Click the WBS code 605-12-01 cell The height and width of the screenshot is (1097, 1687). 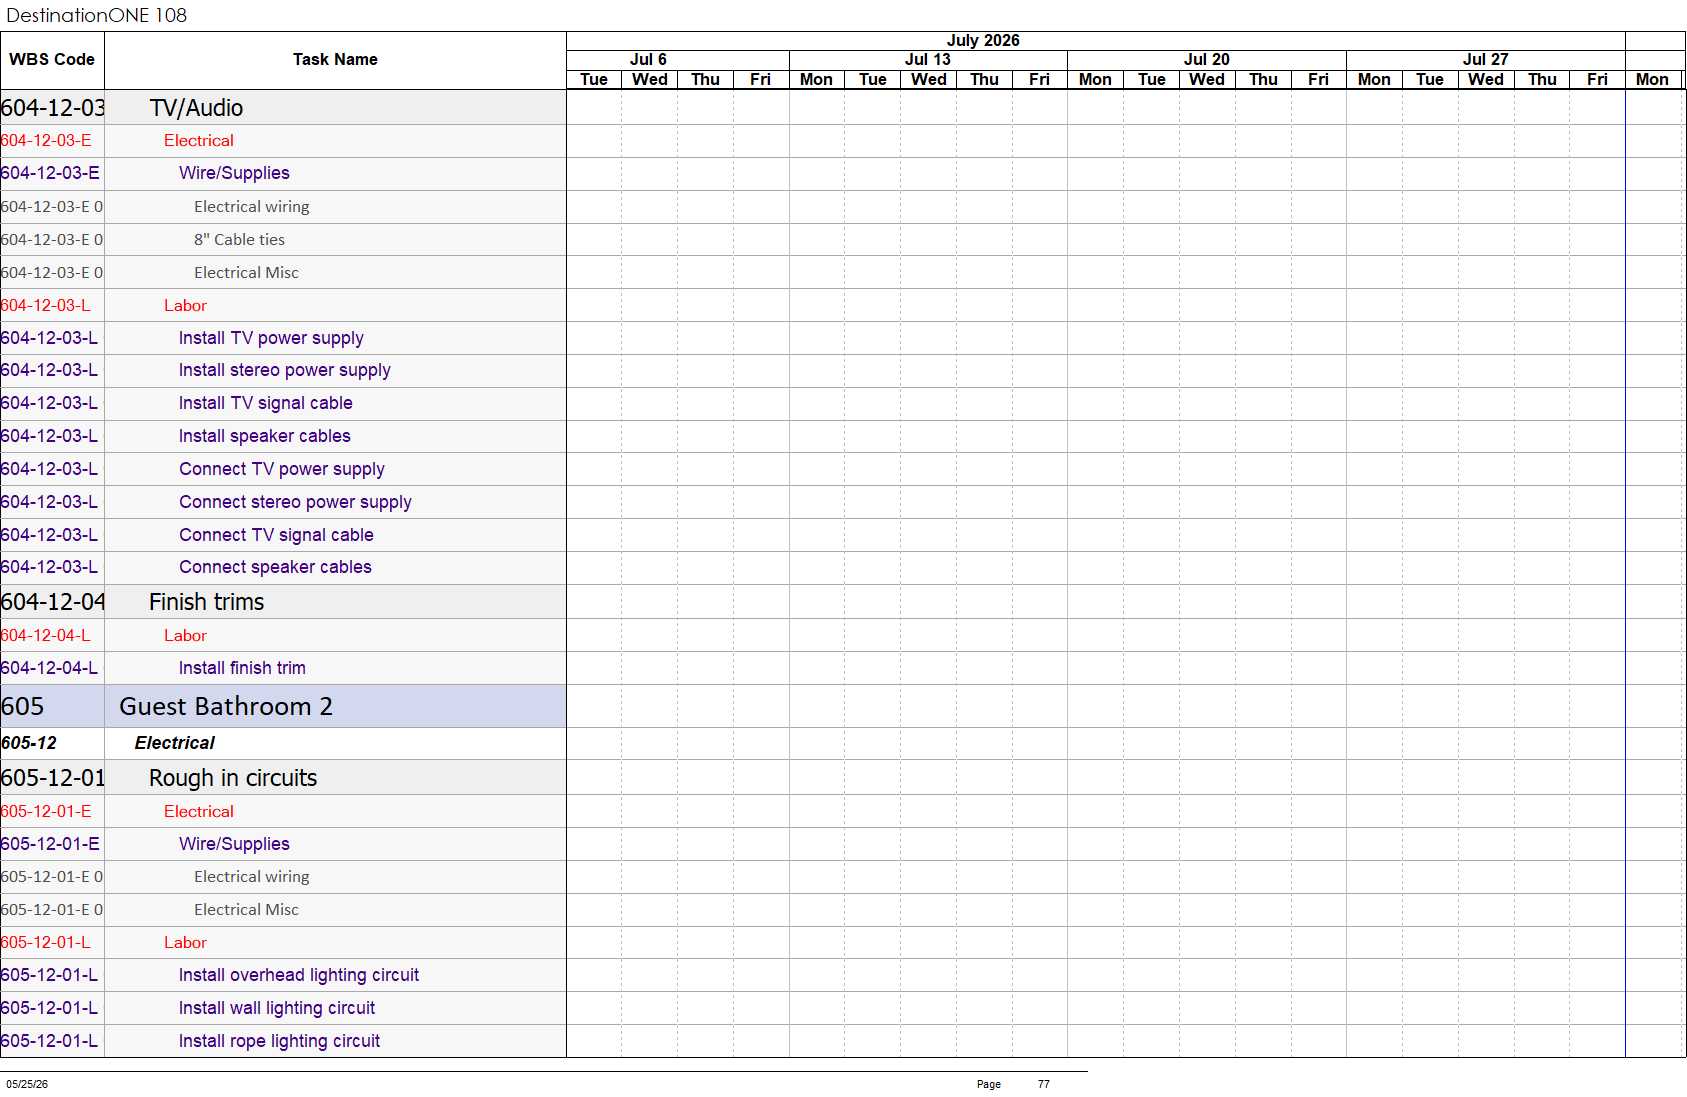[52, 778]
